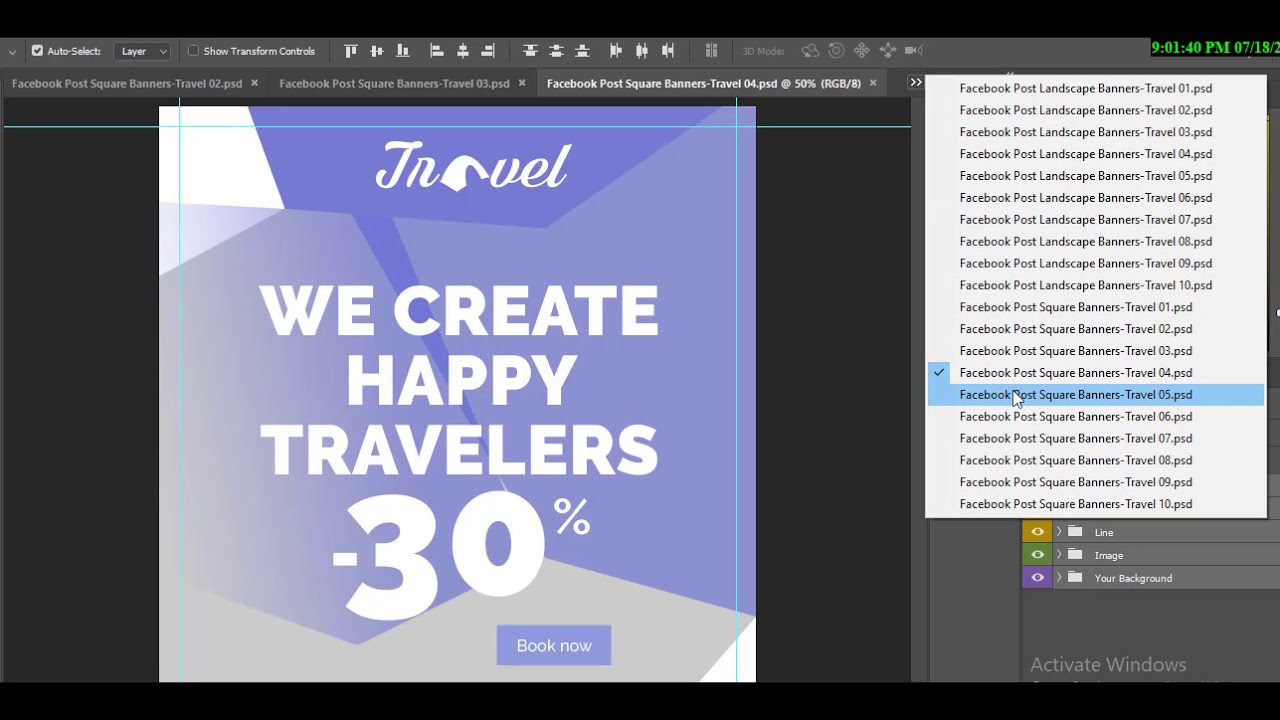Screen dimensions: 1280x720
Task: Click Align horizontal centers icon
Action: [462, 51]
